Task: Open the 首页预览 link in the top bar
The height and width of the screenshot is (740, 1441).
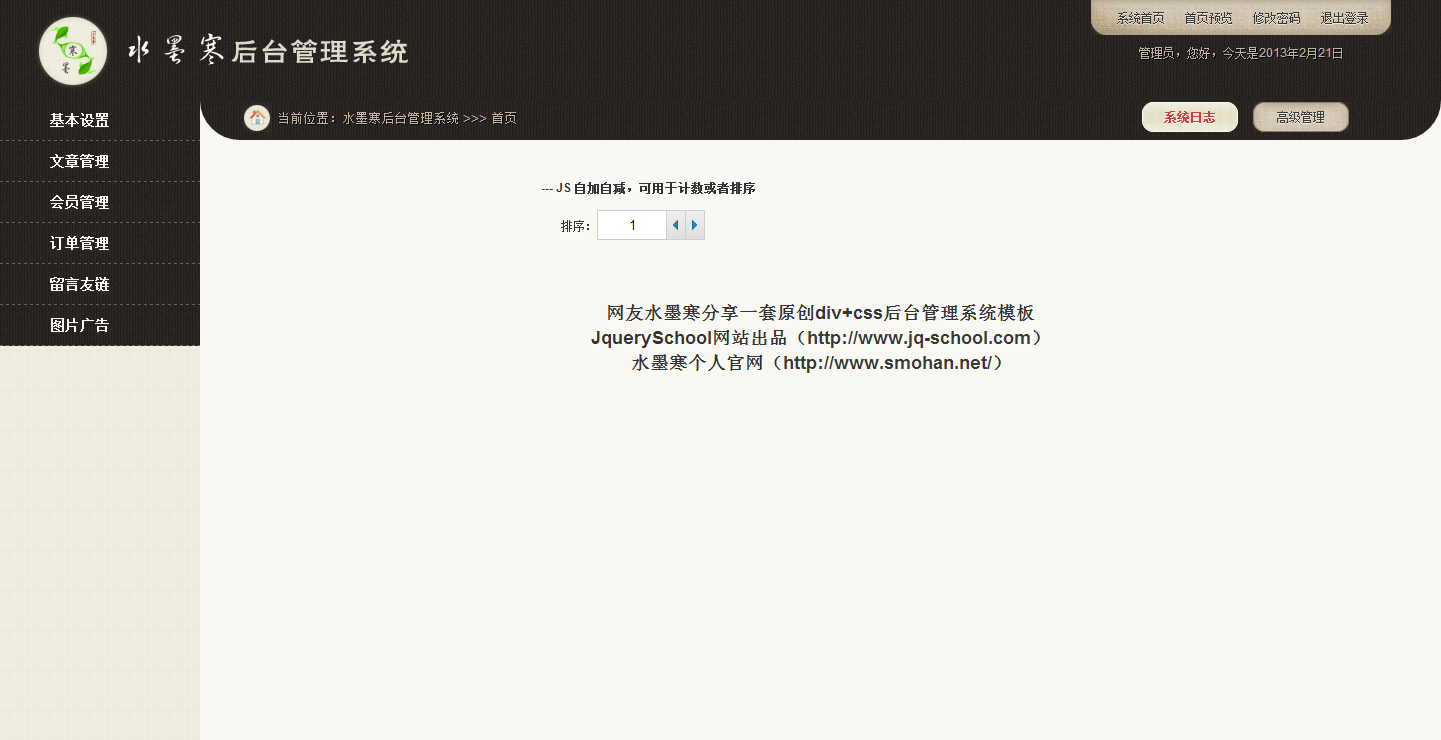Action: pyautogui.click(x=1208, y=18)
